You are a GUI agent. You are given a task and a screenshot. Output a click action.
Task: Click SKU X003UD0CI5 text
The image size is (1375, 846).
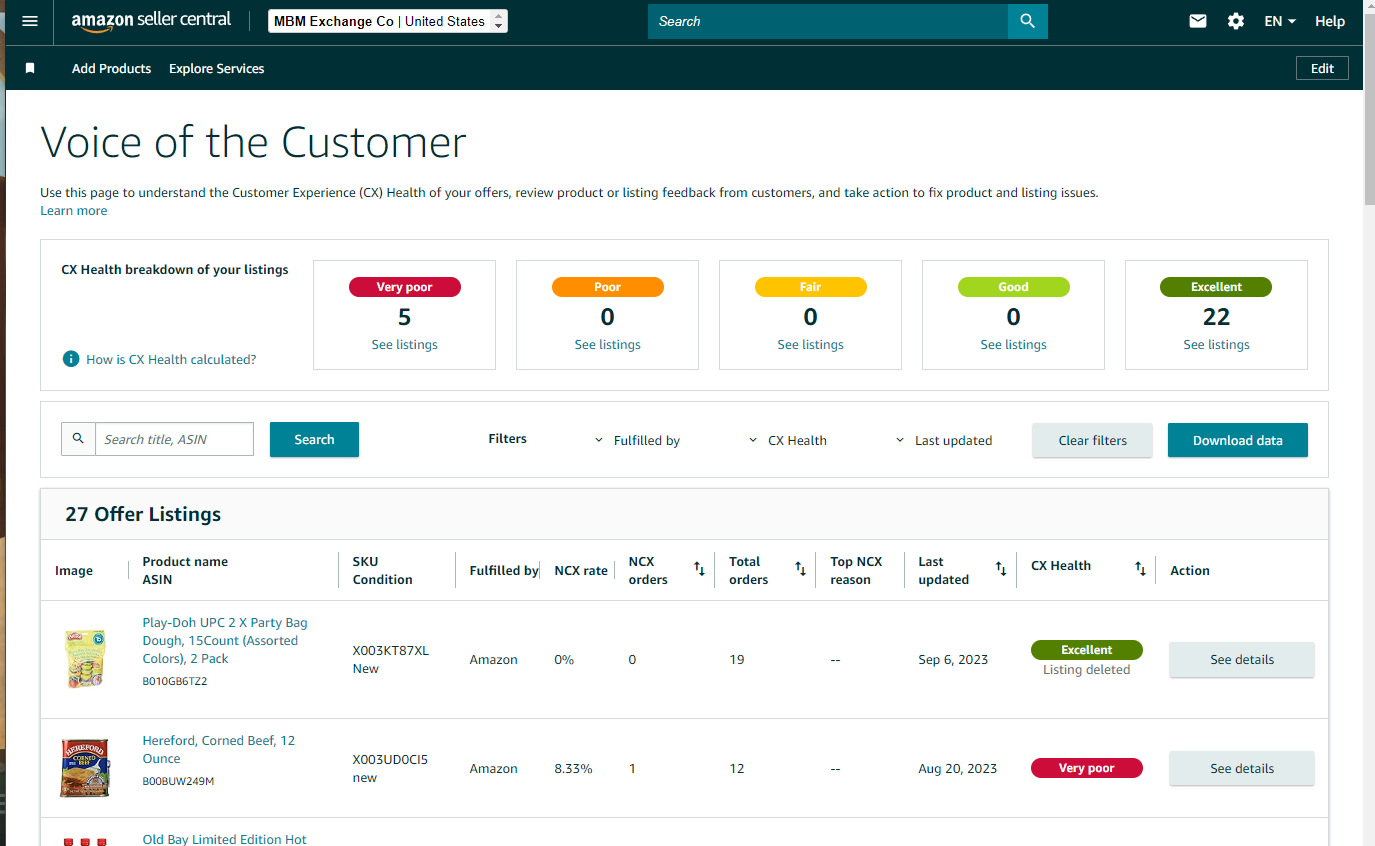click(390, 760)
